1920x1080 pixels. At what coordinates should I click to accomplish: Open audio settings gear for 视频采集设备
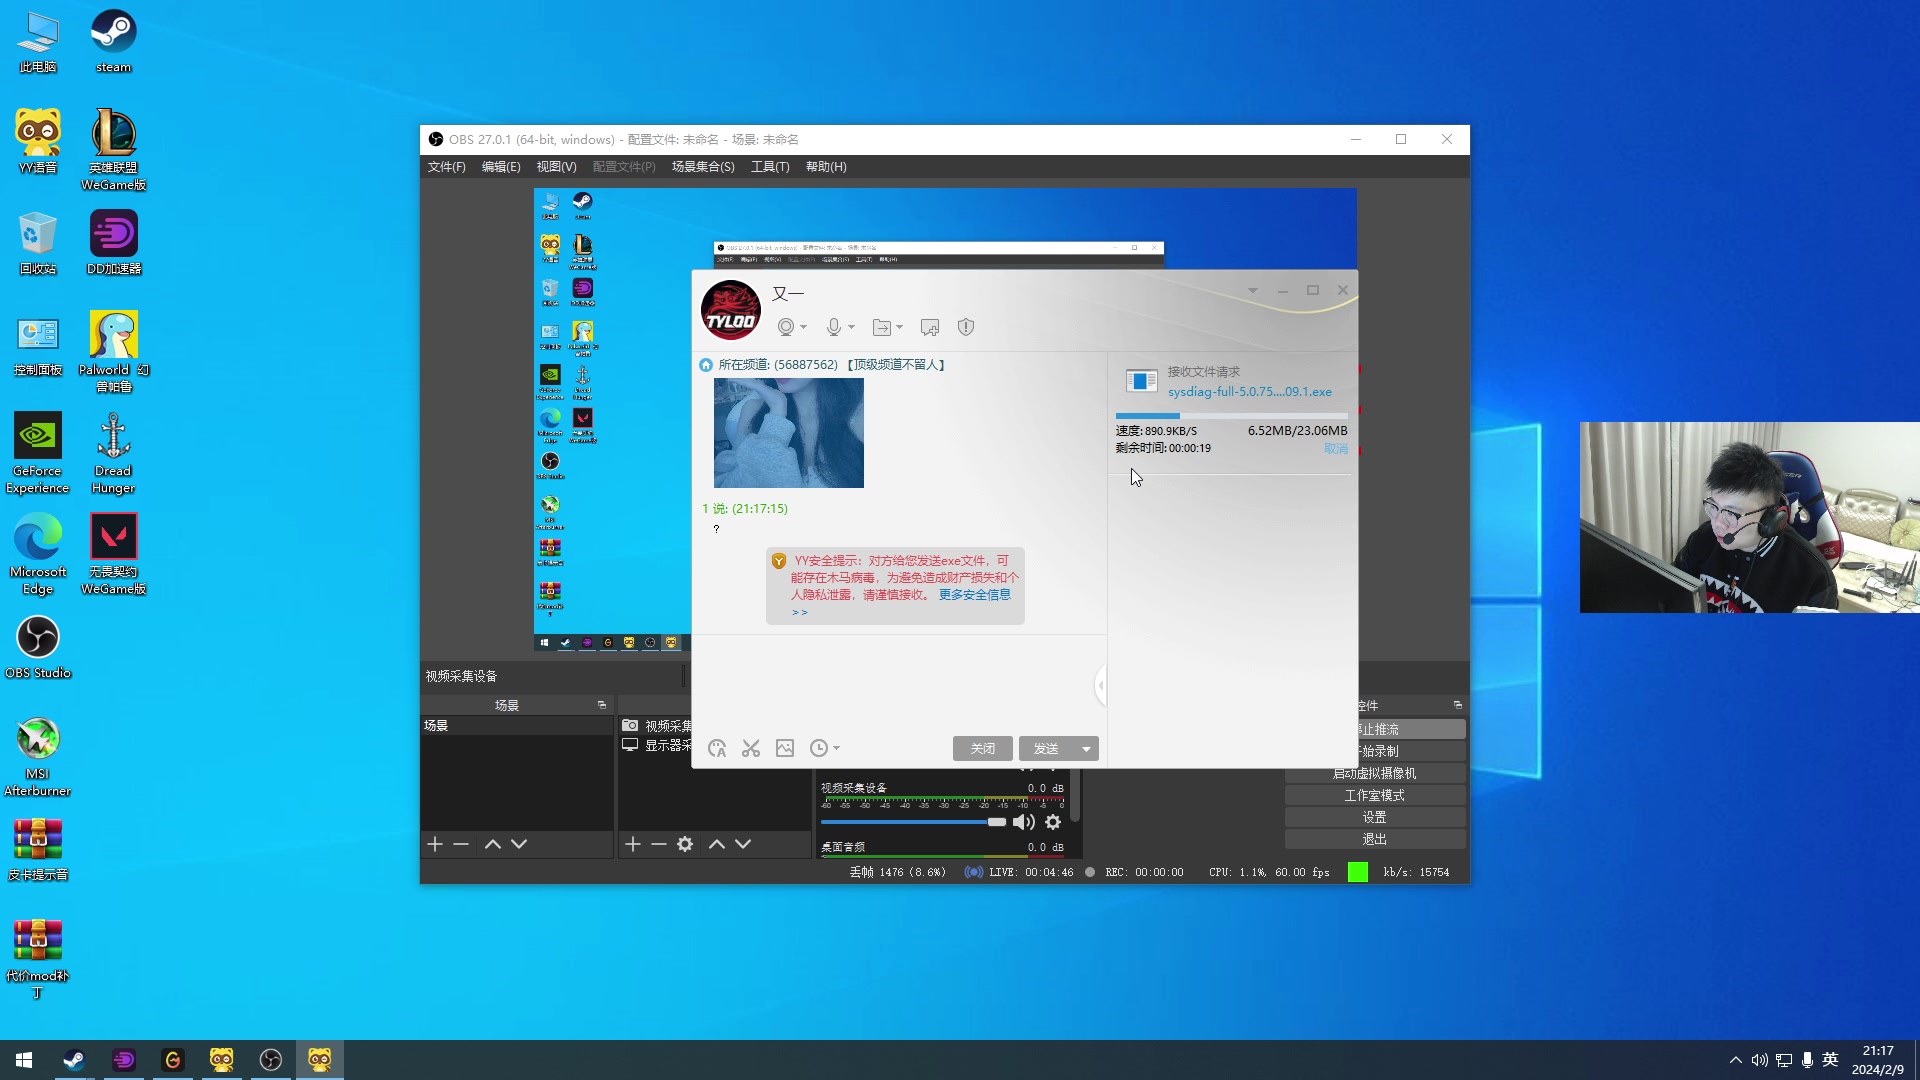[1053, 822]
